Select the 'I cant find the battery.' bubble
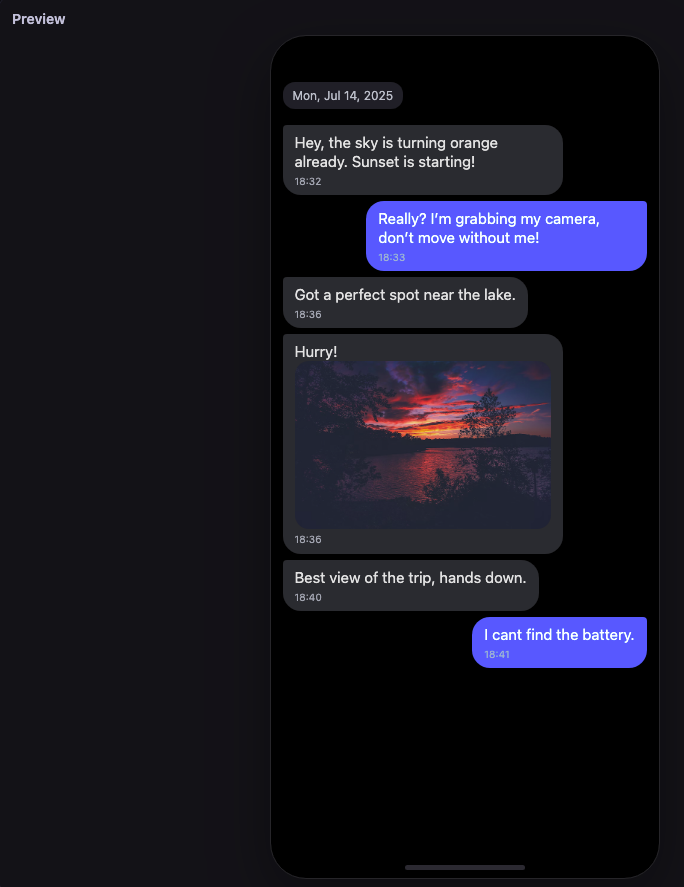684x887 pixels. (559, 643)
